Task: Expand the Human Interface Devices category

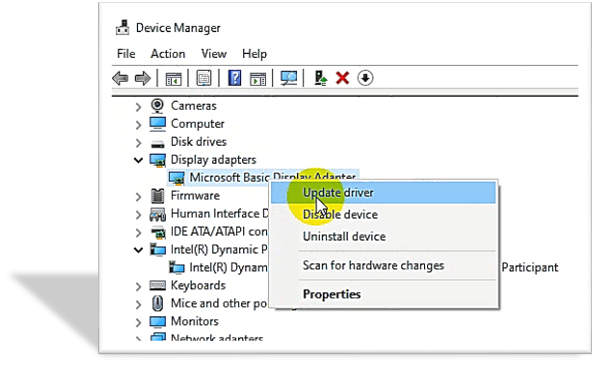Action: pyautogui.click(x=138, y=214)
